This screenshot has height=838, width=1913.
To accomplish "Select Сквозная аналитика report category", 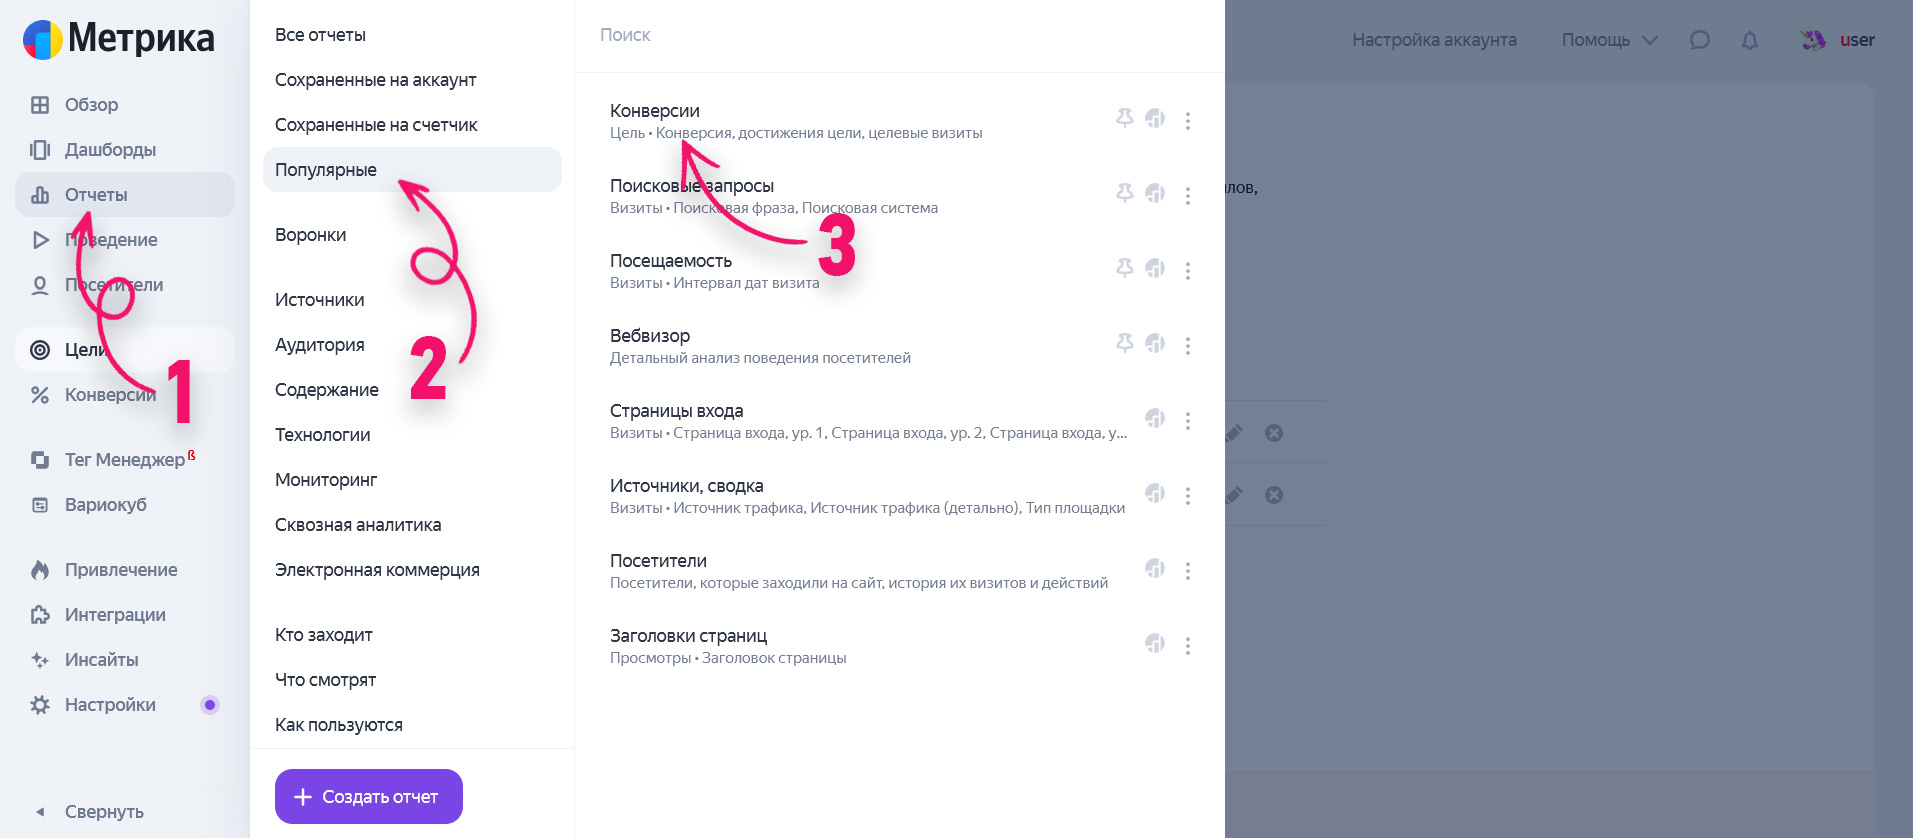I will click(x=357, y=525).
